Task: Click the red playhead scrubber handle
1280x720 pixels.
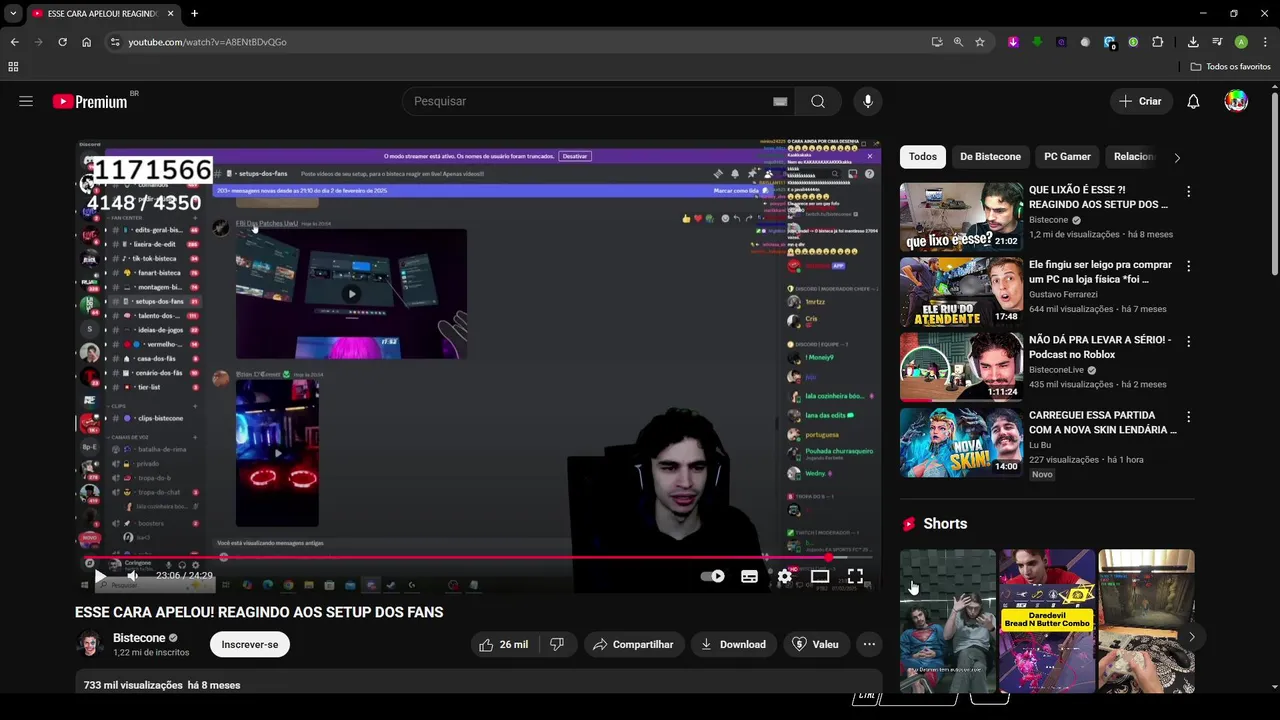Action: (829, 557)
